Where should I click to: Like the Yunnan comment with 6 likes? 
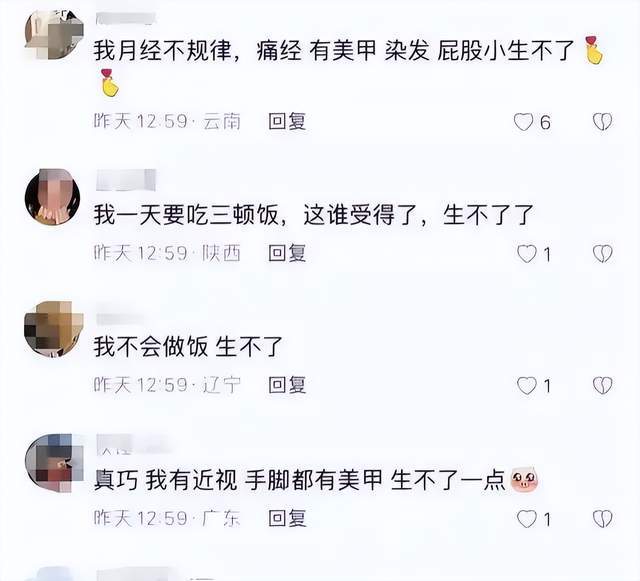click(523, 122)
